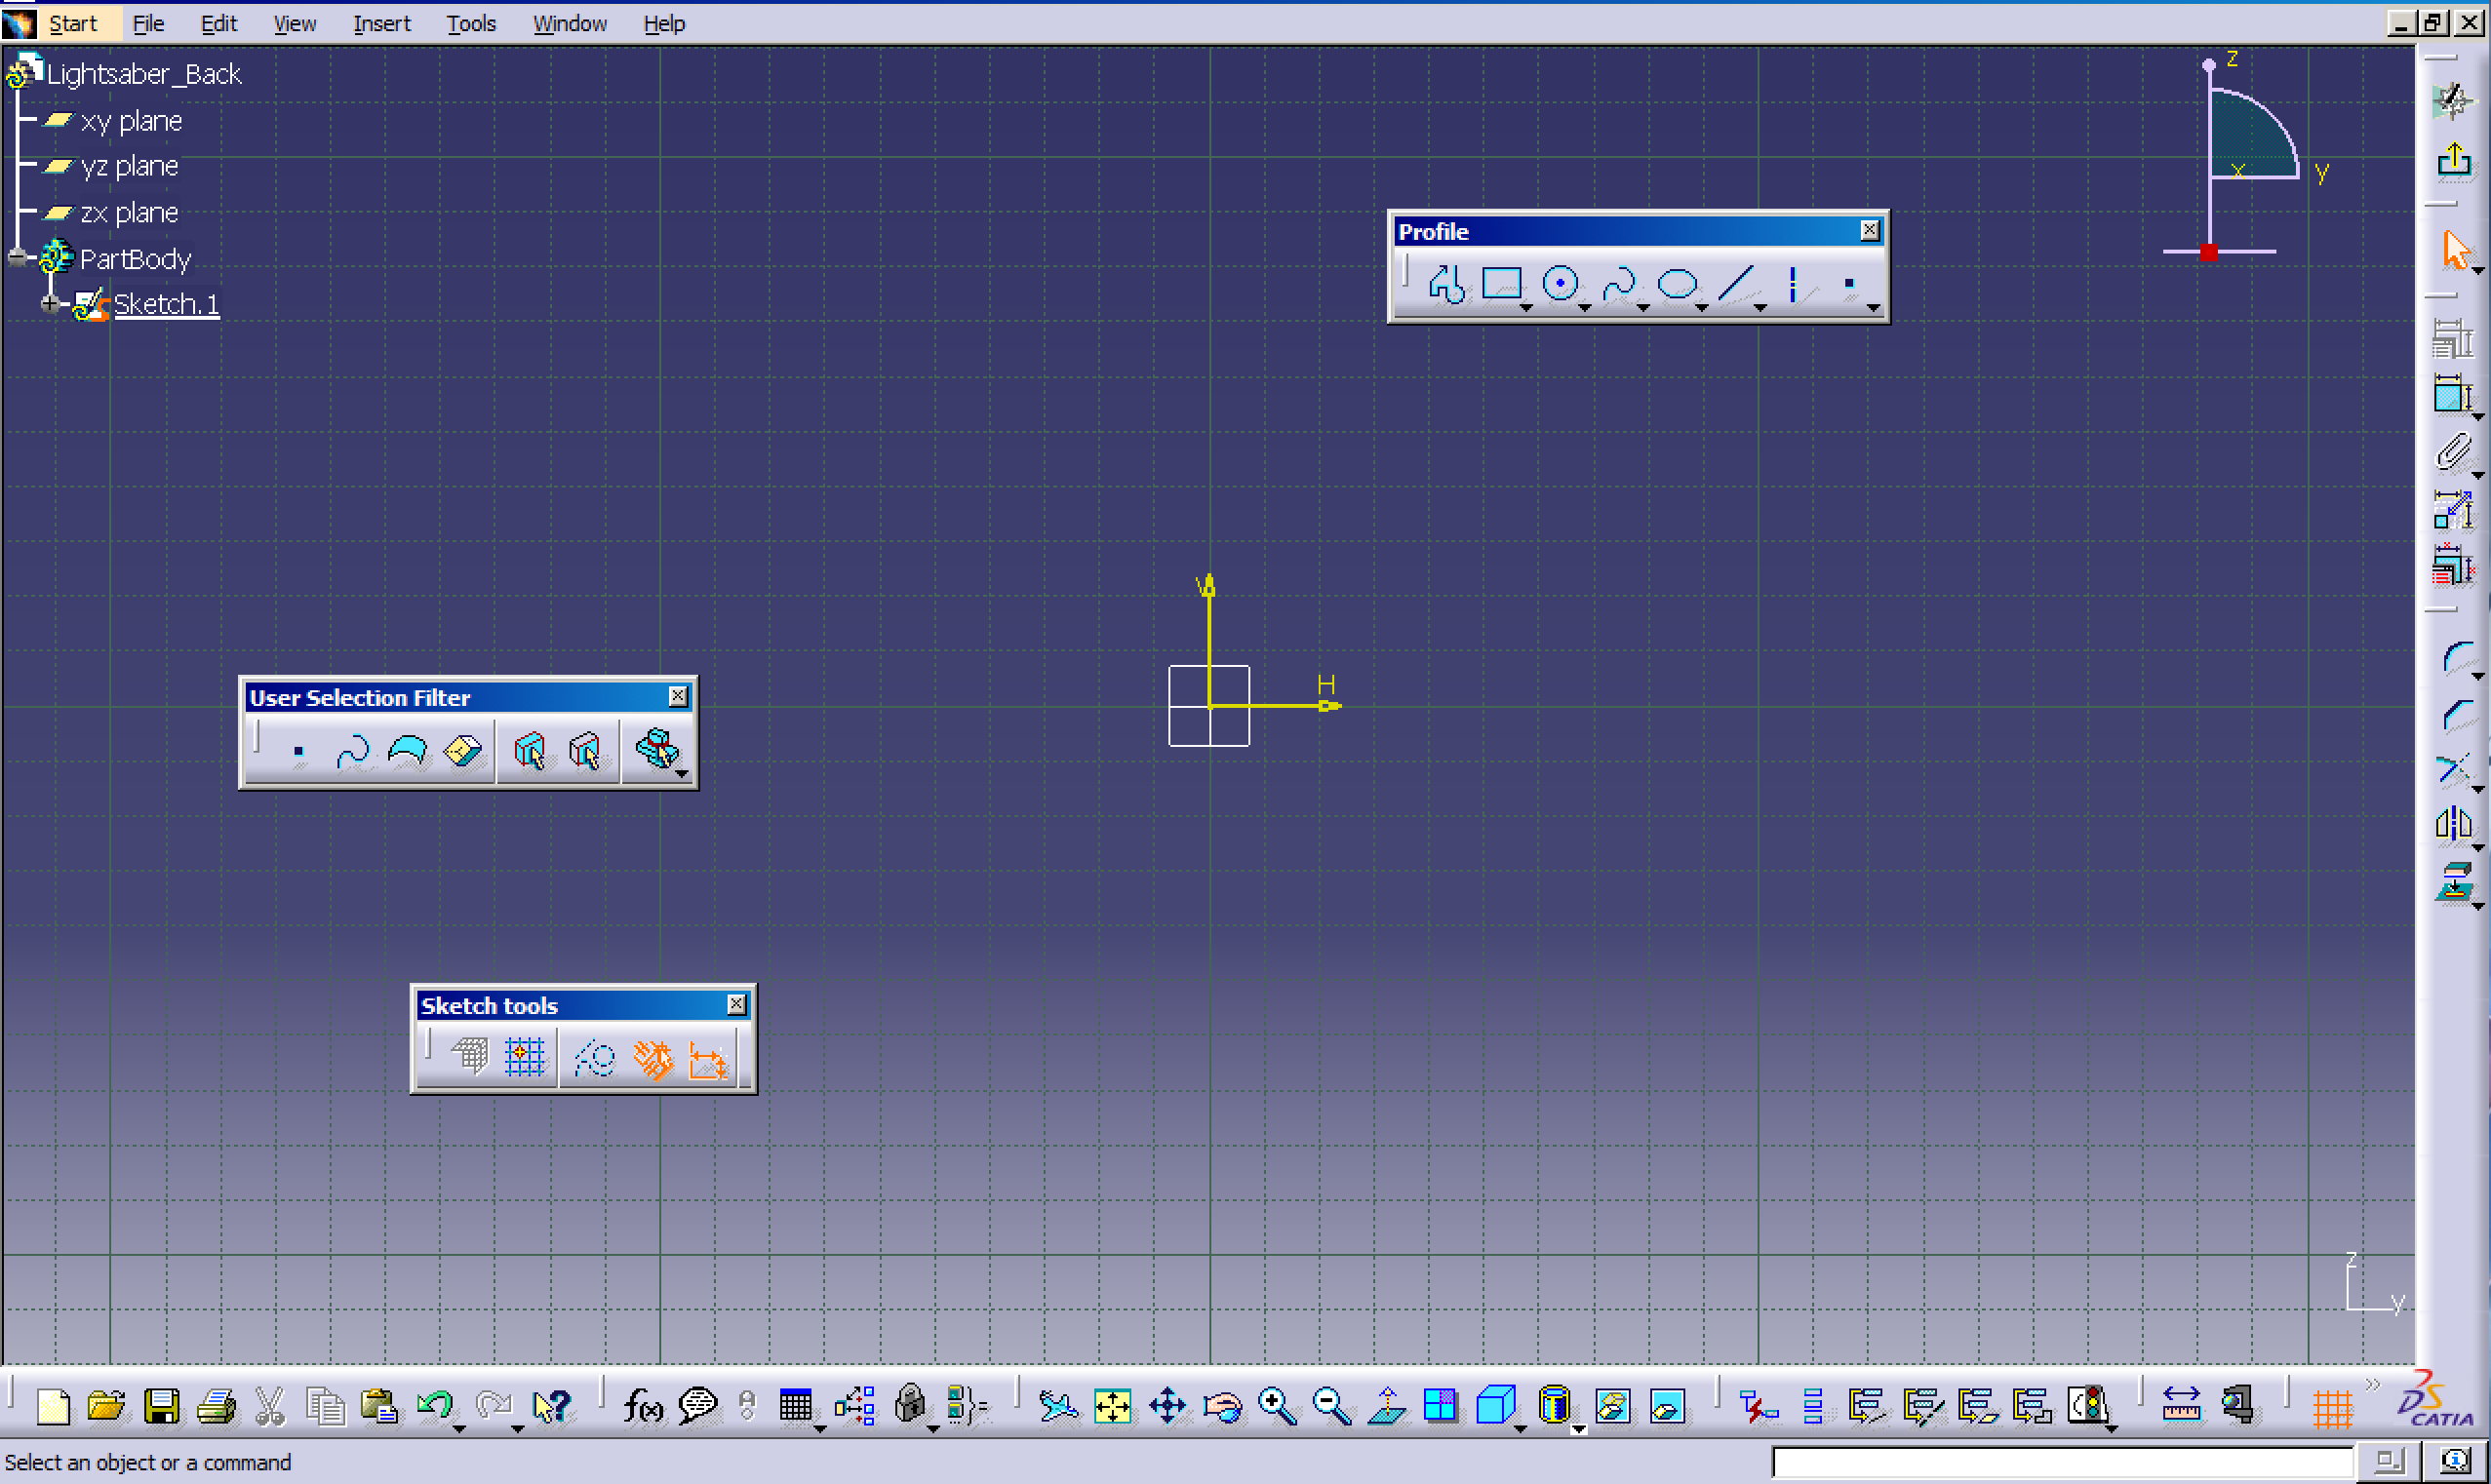Open the Tools menu

[471, 23]
